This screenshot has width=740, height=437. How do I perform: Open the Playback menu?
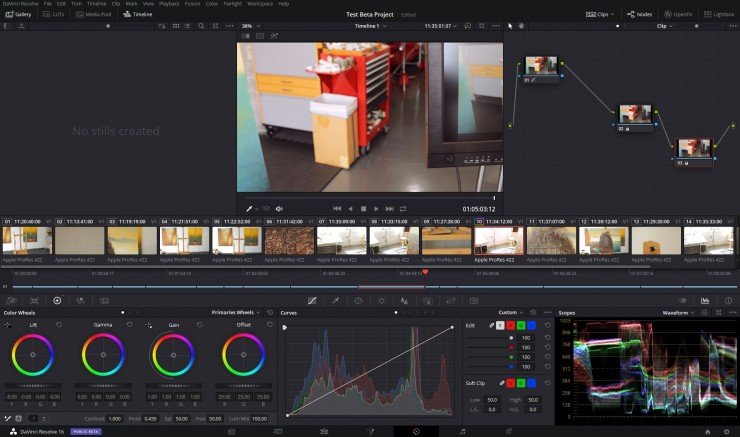(170, 4)
